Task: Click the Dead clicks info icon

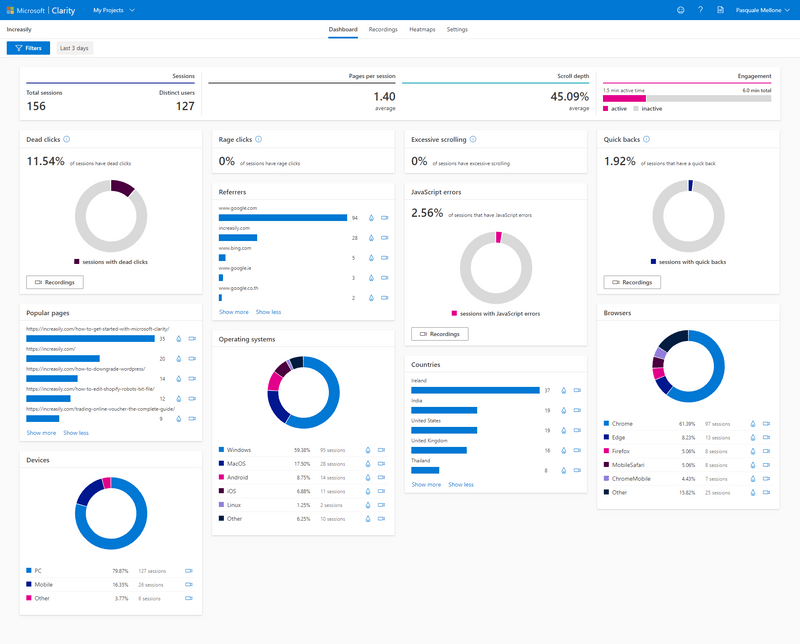Action: 67,139
